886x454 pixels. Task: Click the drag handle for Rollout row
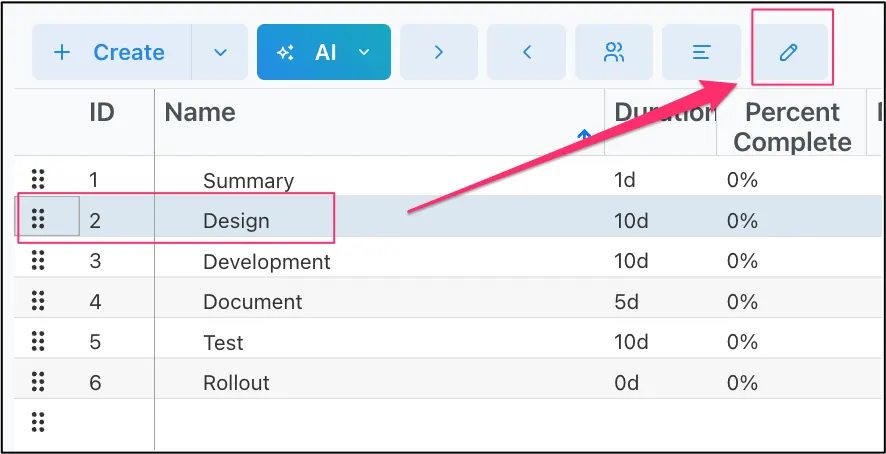[x=38, y=382]
